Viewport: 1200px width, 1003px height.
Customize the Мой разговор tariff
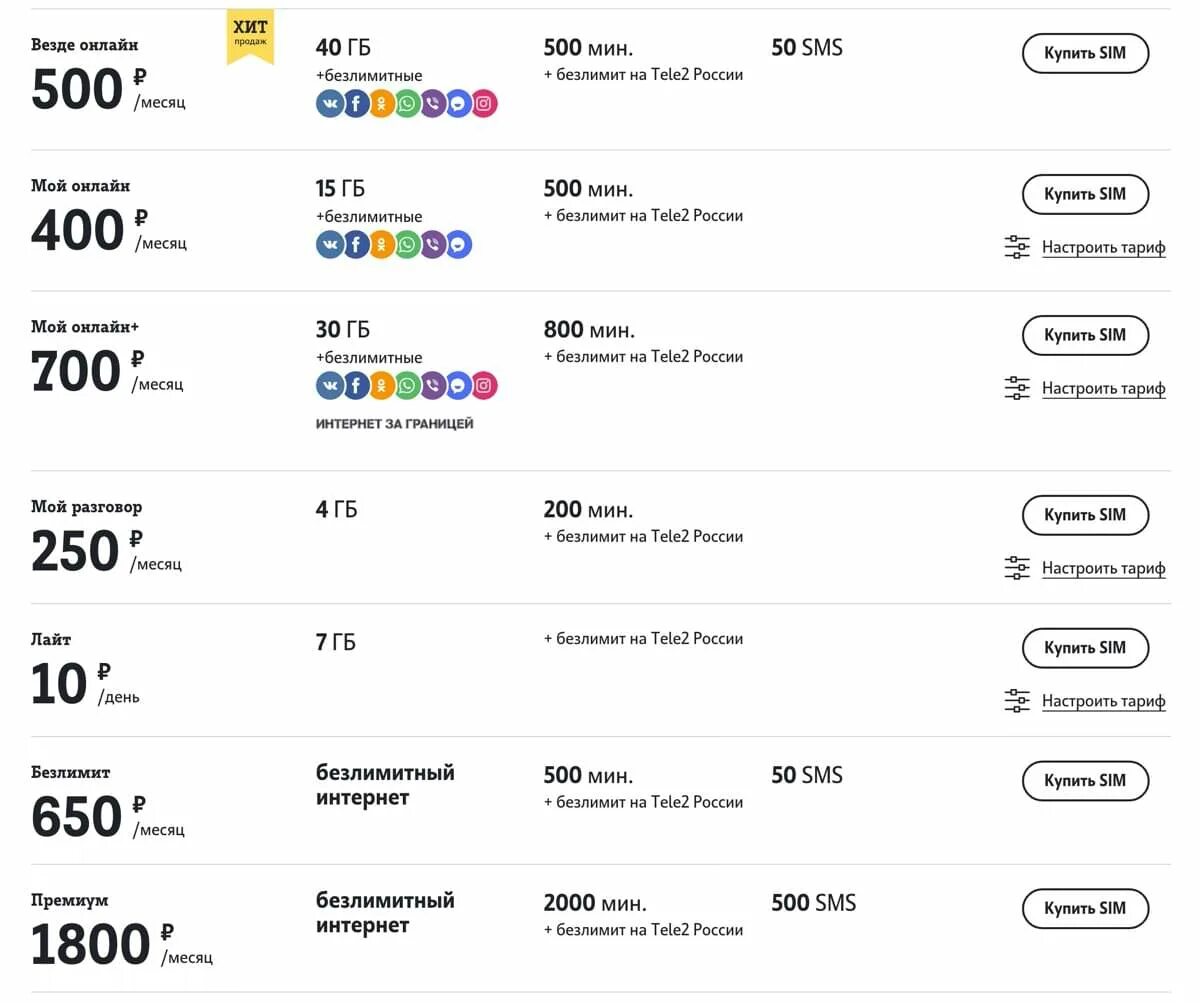click(1103, 569)
